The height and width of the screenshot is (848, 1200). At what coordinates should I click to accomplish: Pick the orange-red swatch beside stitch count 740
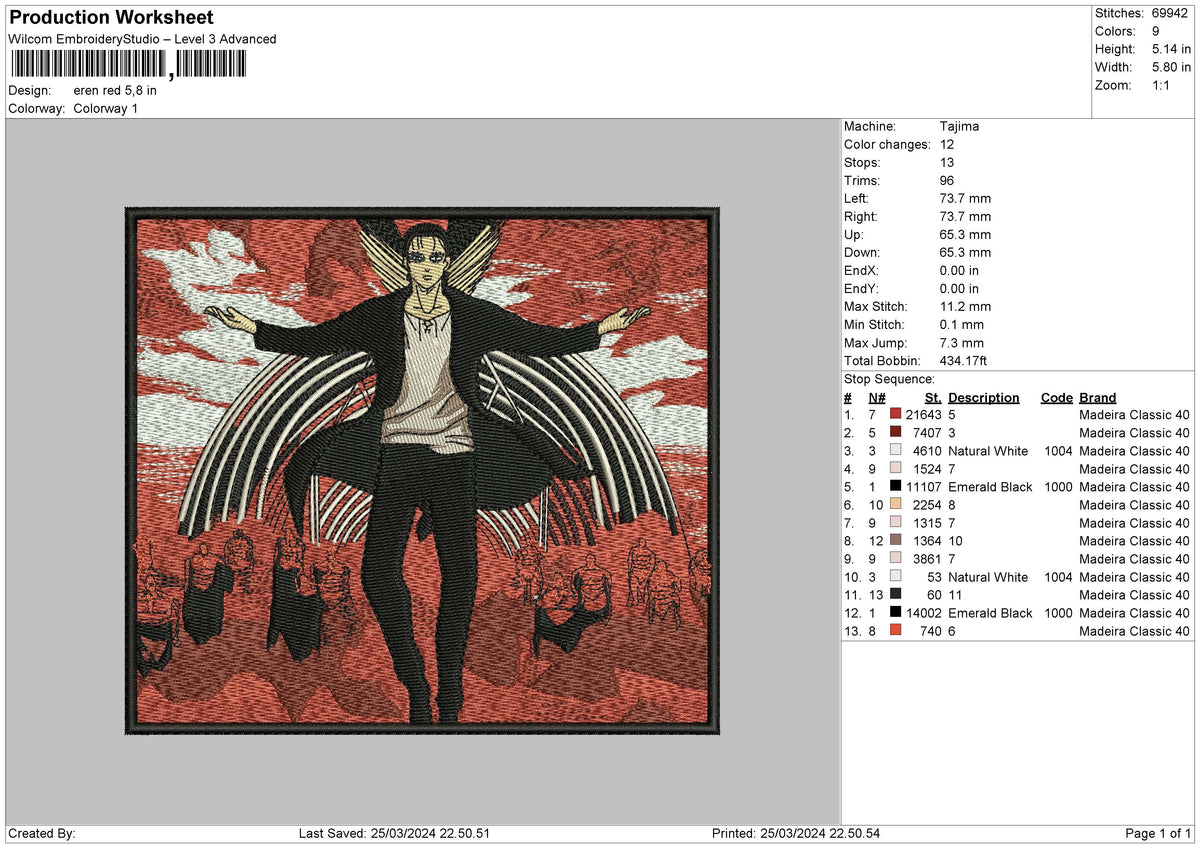[x=895, y=630]
